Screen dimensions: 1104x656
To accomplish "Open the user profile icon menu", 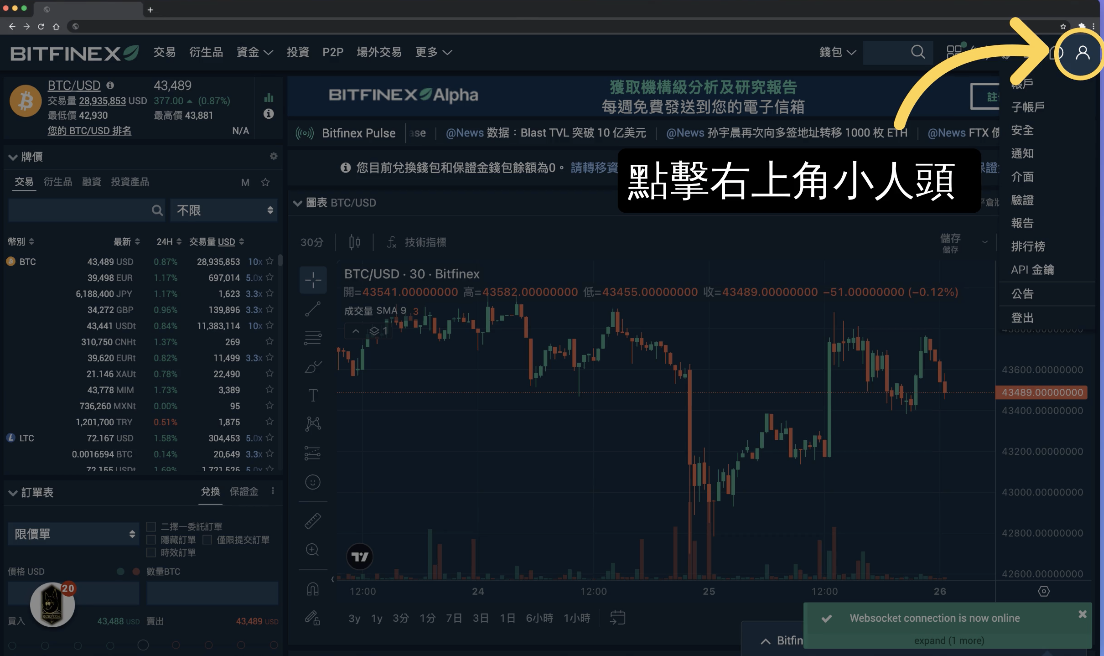I will tap(1082, 53).
